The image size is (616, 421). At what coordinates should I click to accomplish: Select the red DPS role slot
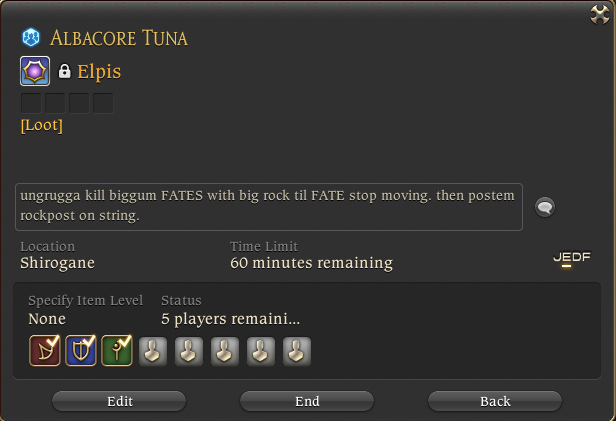pyautogui.click(x=45, y=351)
